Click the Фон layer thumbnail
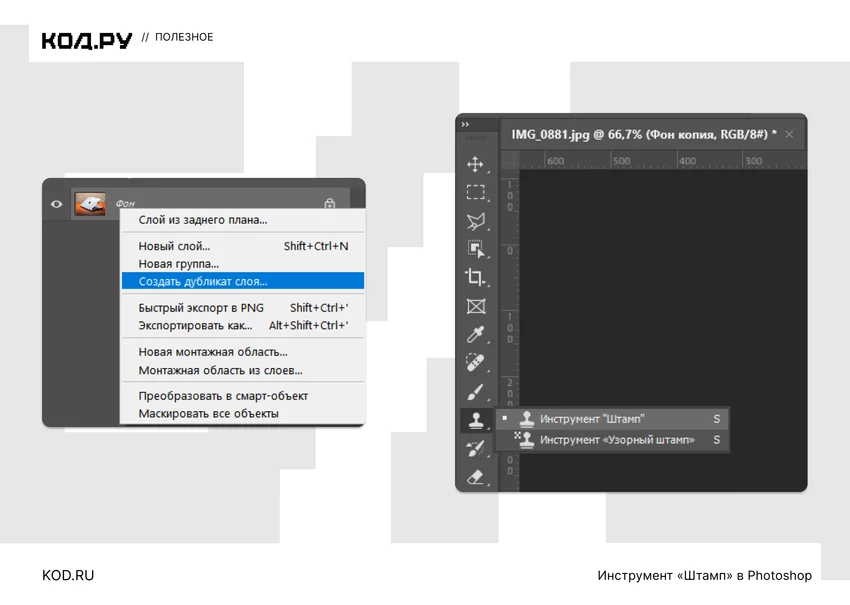Screen dimensions: 850x605 click(90, 204)
